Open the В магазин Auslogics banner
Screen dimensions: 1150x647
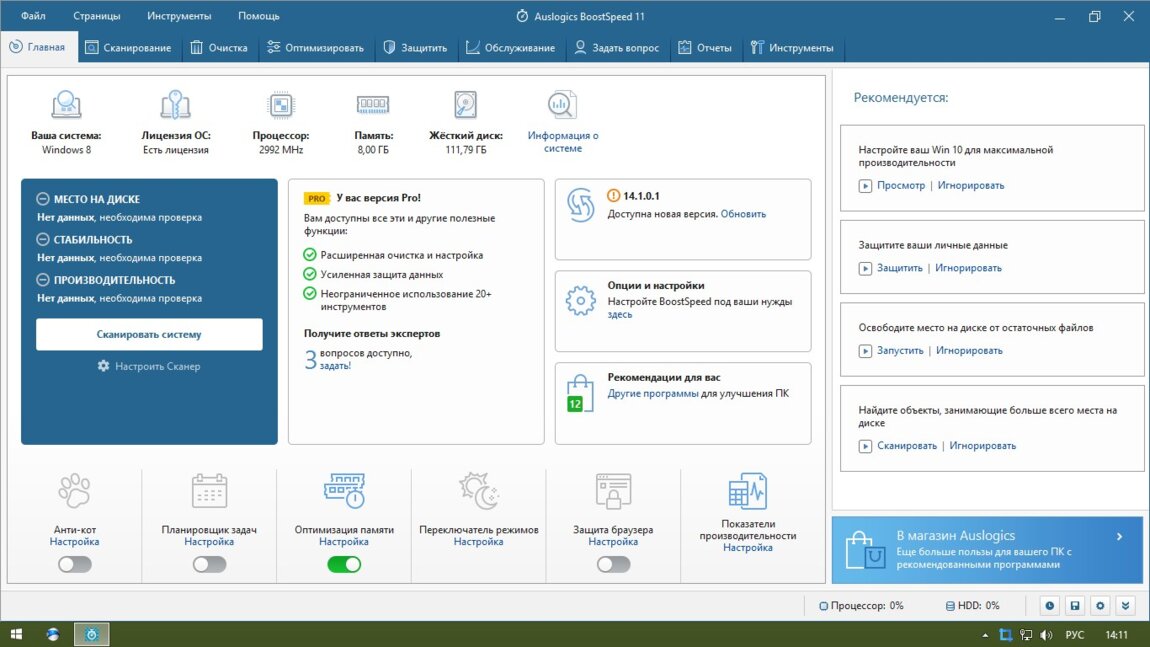coord(987,549)
